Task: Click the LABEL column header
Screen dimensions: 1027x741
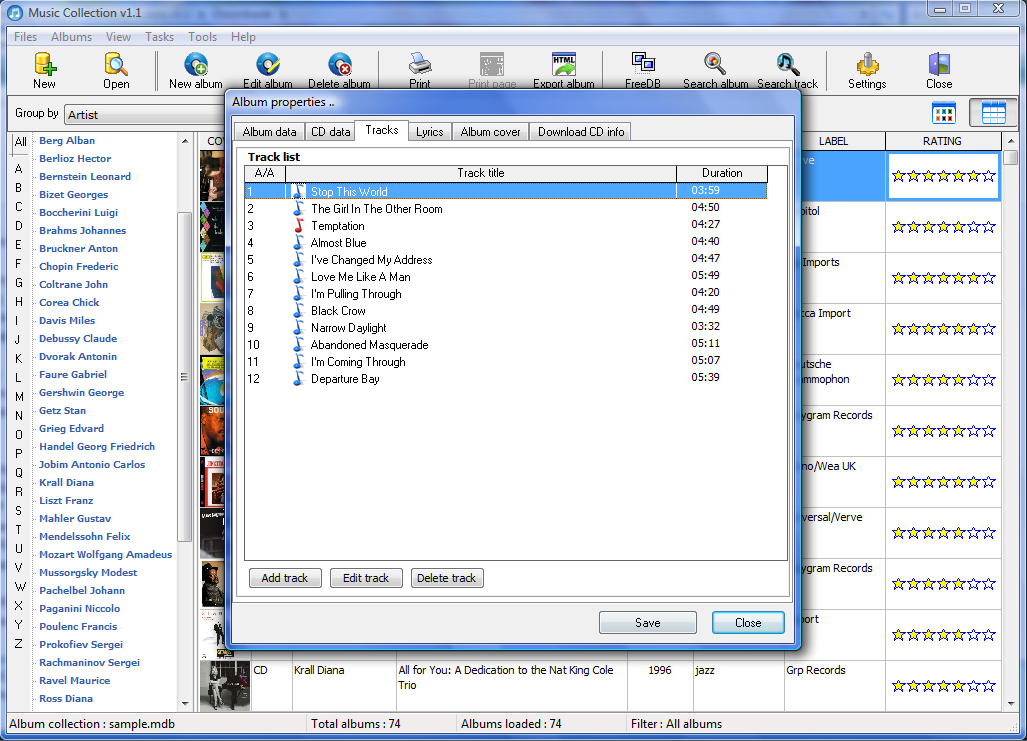Action: tap(833, 141)
